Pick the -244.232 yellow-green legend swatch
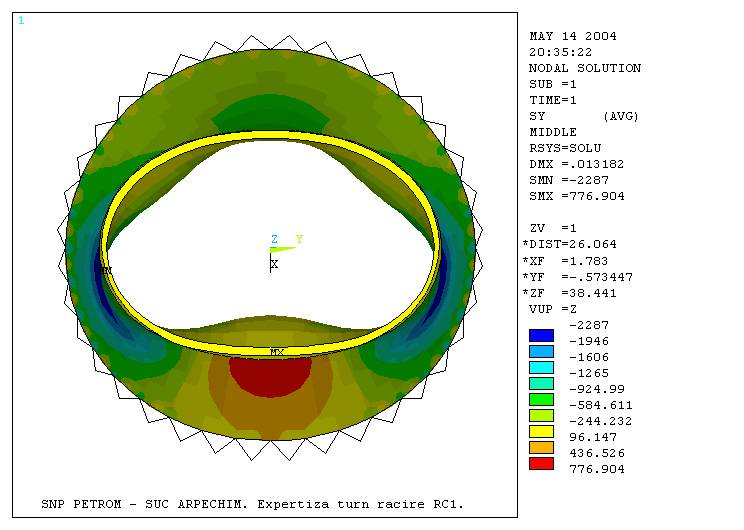 coord(541,415)
